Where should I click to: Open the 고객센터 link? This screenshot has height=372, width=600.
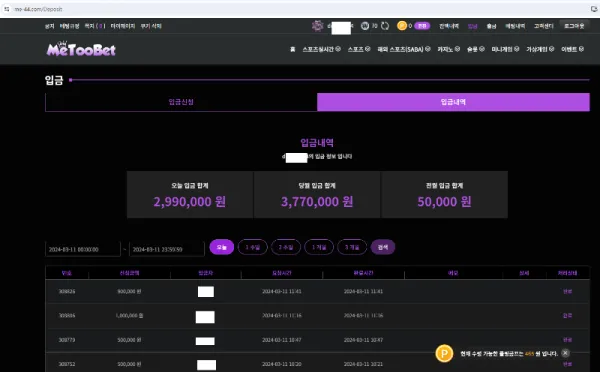544,26
